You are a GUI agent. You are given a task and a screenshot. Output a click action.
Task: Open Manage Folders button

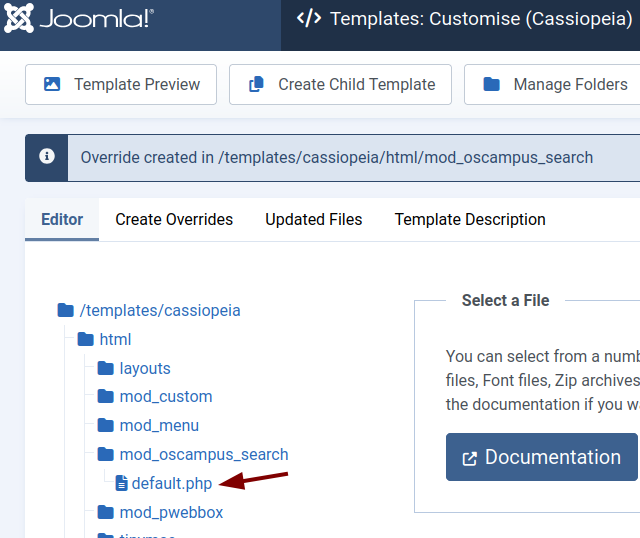[x=552, y=84]
